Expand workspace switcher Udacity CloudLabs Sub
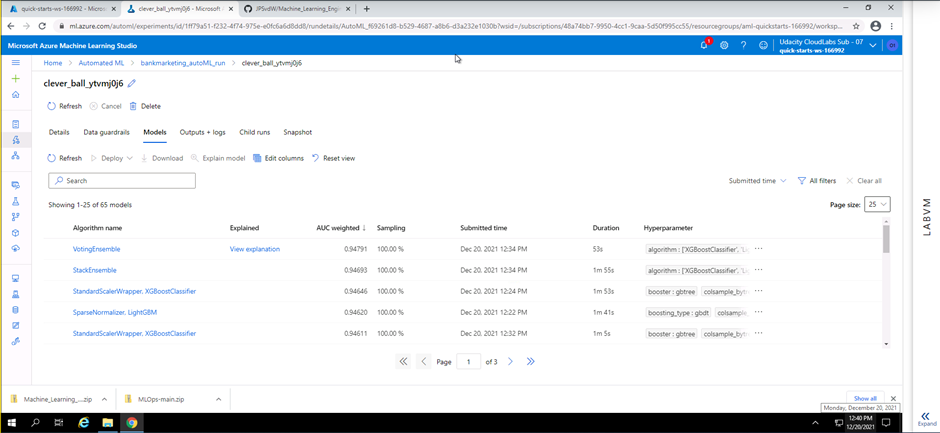This screenshot has height=433, width=940. click(872, 45)
